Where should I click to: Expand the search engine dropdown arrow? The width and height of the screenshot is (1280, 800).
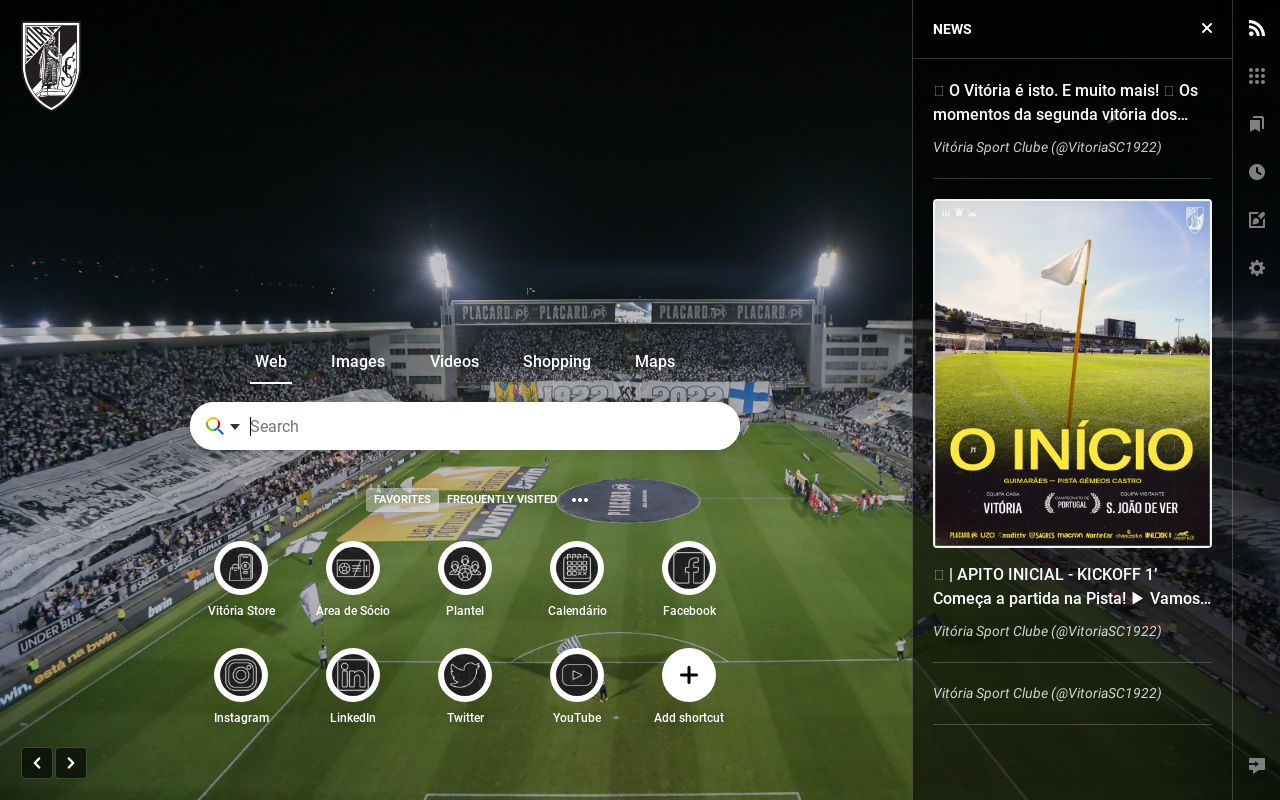(235, 427)
